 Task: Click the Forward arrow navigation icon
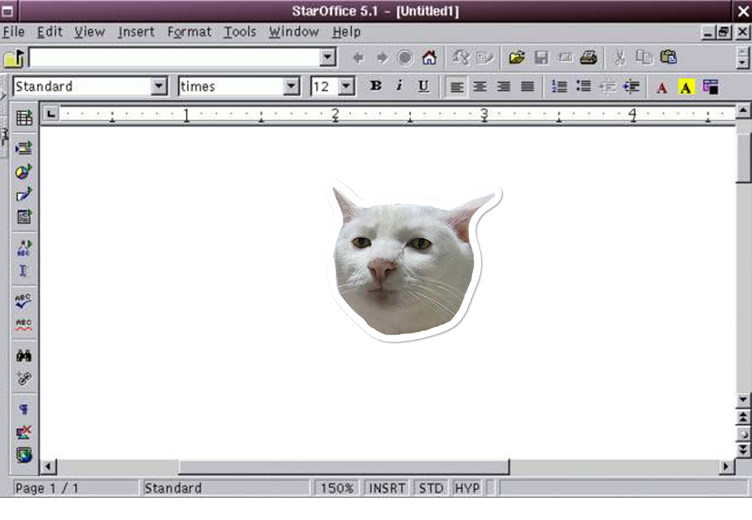pos(382,58)
